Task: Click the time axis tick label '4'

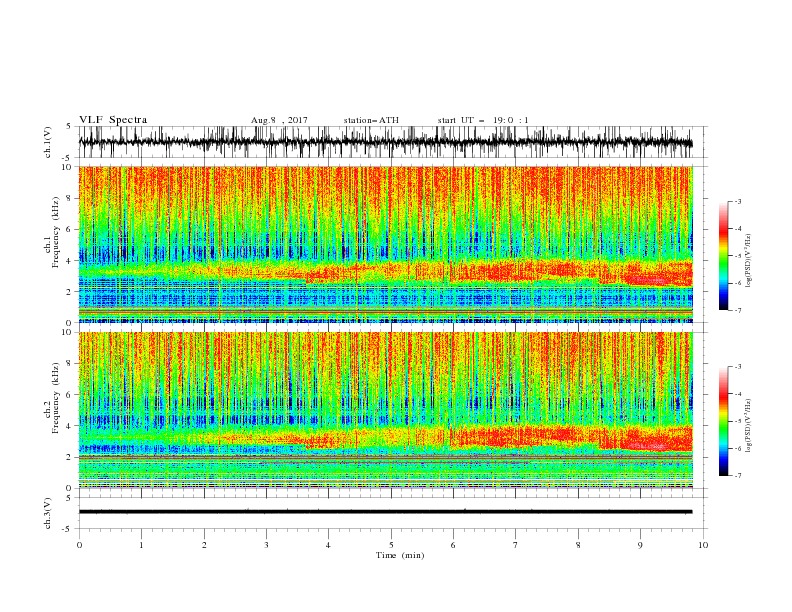Action: point(328,545)
